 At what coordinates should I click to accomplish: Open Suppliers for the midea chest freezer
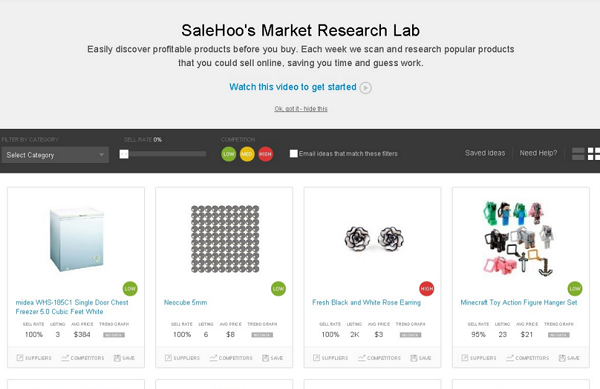(x=34, y=358)
